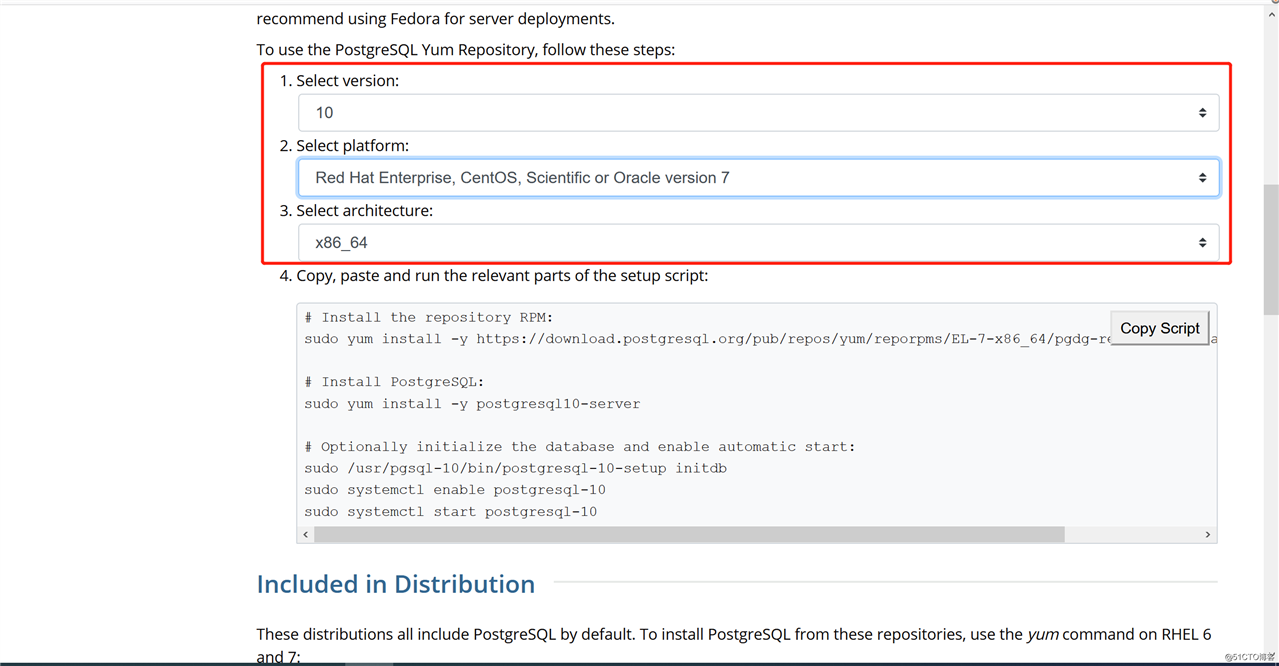The height and width of the screenshot is (666, 1279).
Task: Click the postgresql-10-setup initdb command line
Action: 516,468
